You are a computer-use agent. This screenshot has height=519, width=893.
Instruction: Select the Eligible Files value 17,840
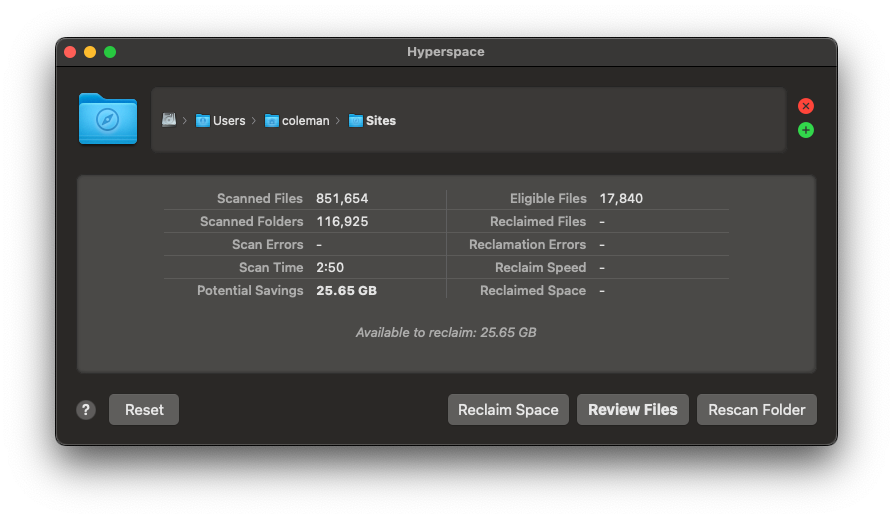tap(621, 198)
